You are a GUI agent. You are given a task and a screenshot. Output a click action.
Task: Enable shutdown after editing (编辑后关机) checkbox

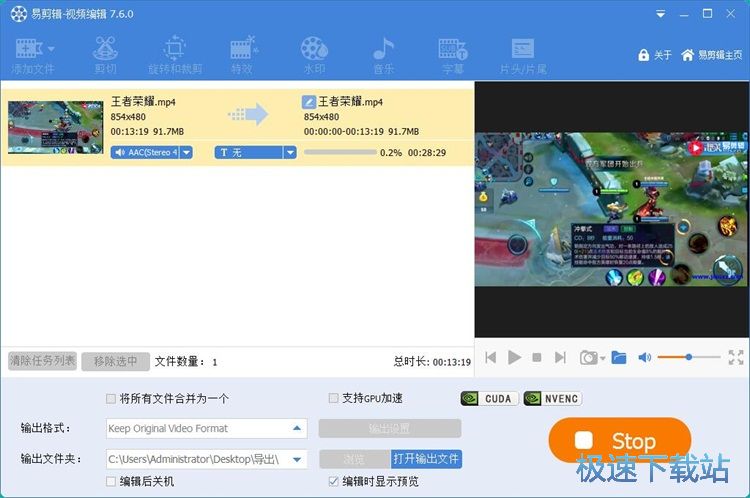111,482
